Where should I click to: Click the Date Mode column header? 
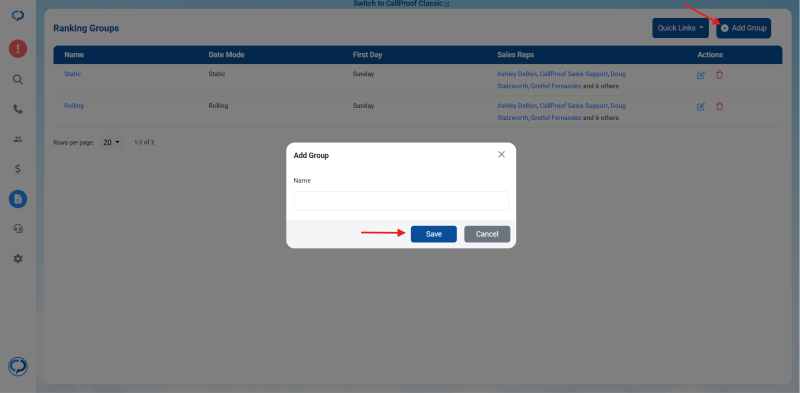(227, 55)
